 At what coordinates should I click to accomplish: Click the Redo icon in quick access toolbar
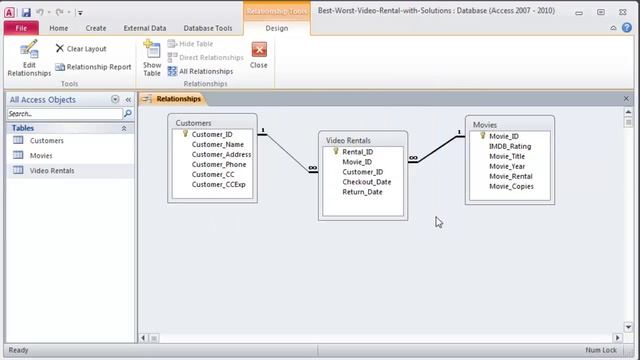click(x=59, y=13)
